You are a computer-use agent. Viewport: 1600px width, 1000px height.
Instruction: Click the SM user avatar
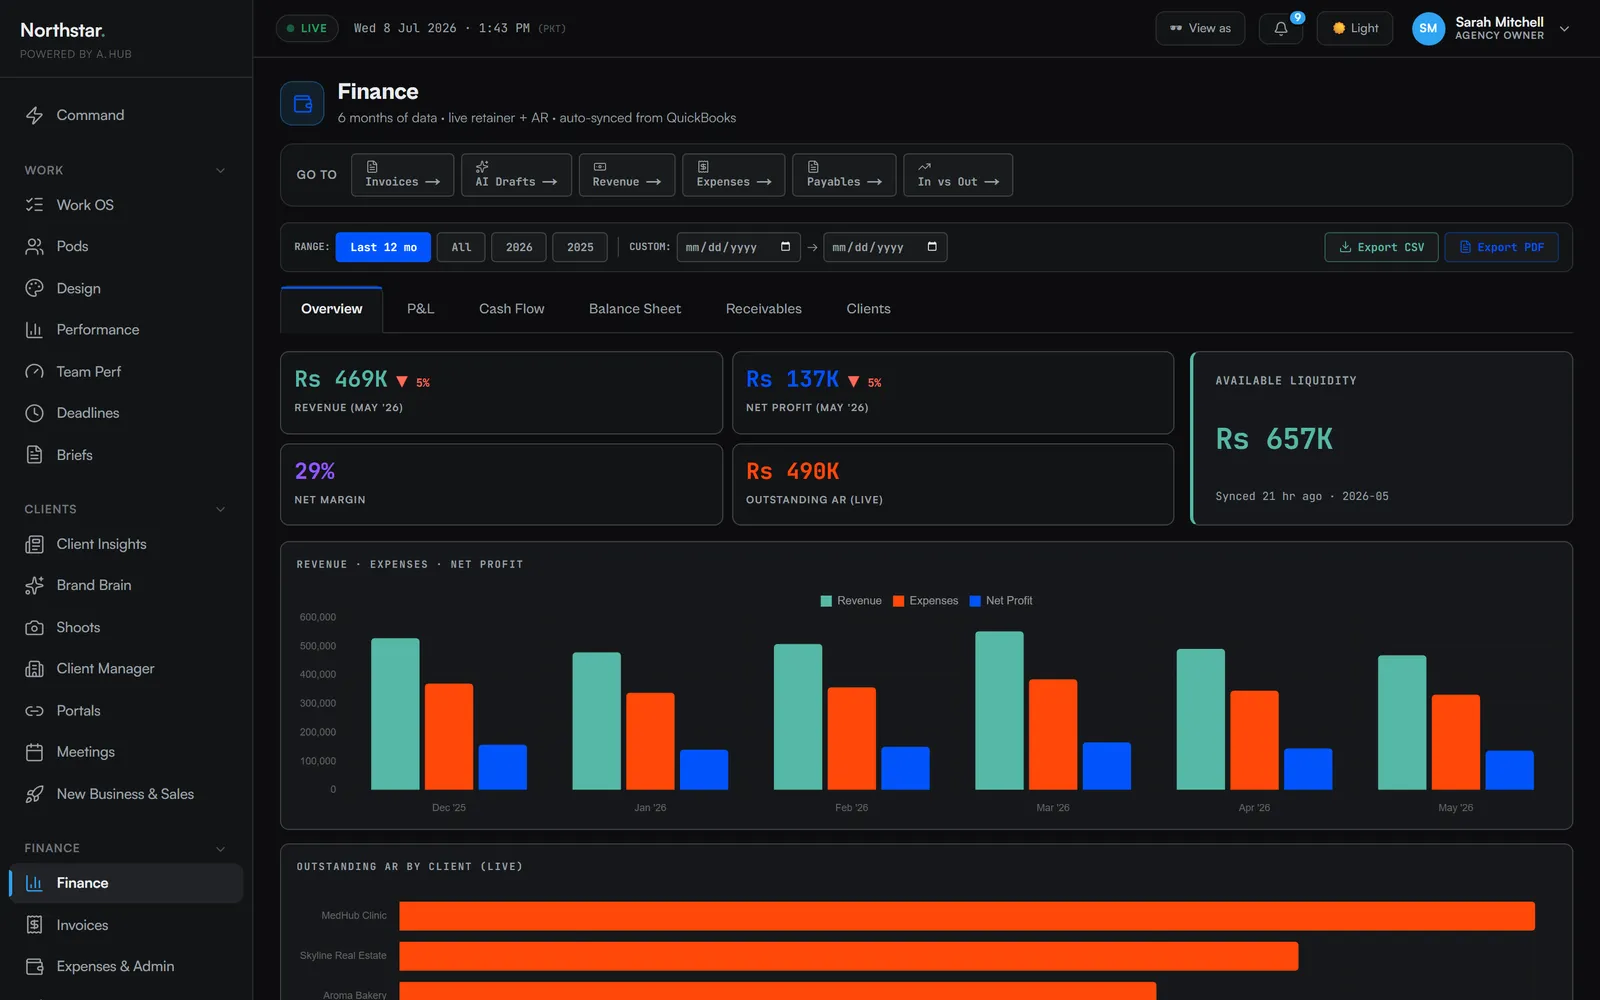click(x=1428, y=28)
